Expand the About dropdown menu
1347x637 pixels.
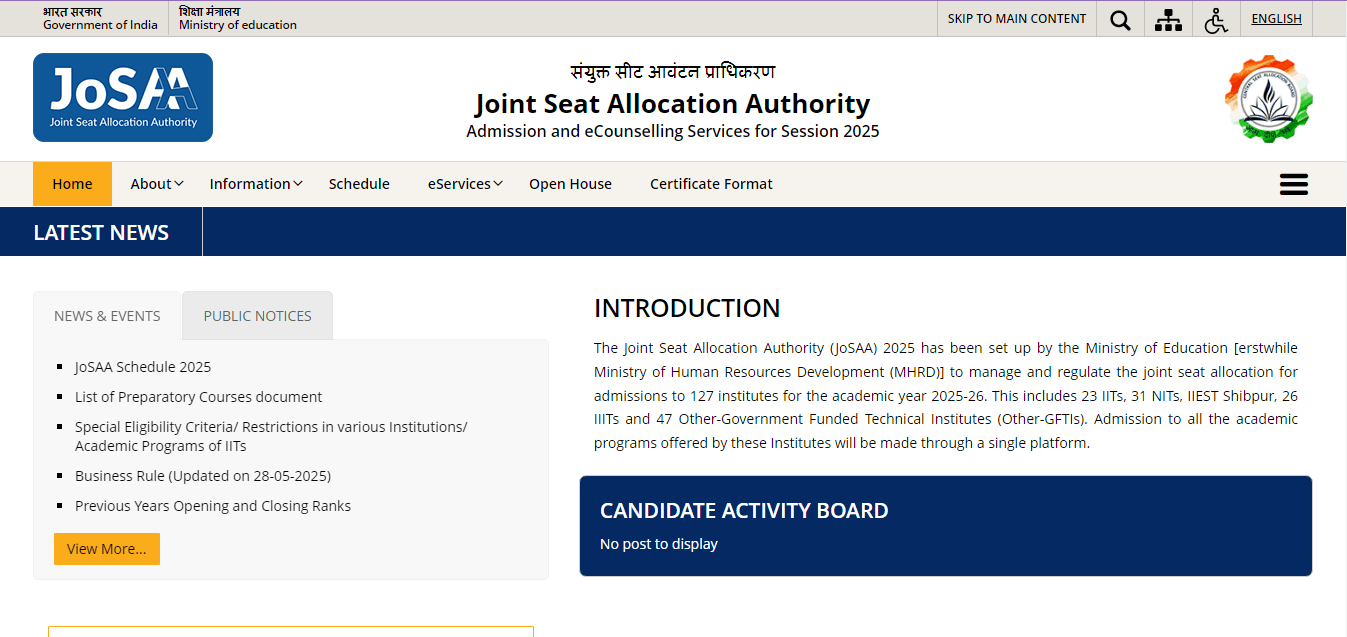[x=157, y=184]
